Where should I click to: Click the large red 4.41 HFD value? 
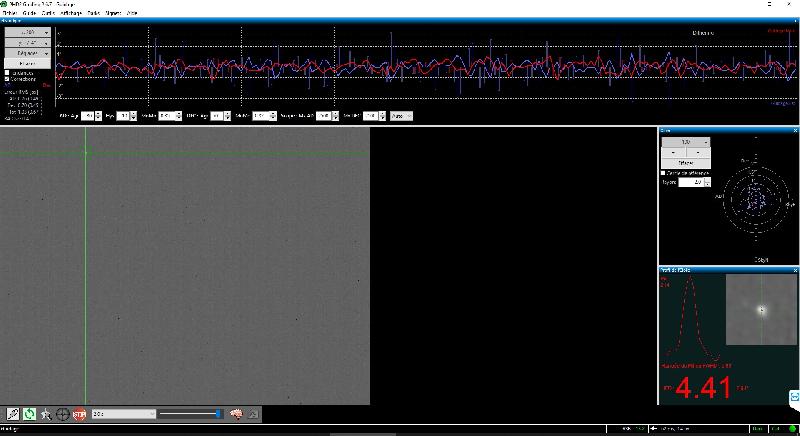click(703, 388)
